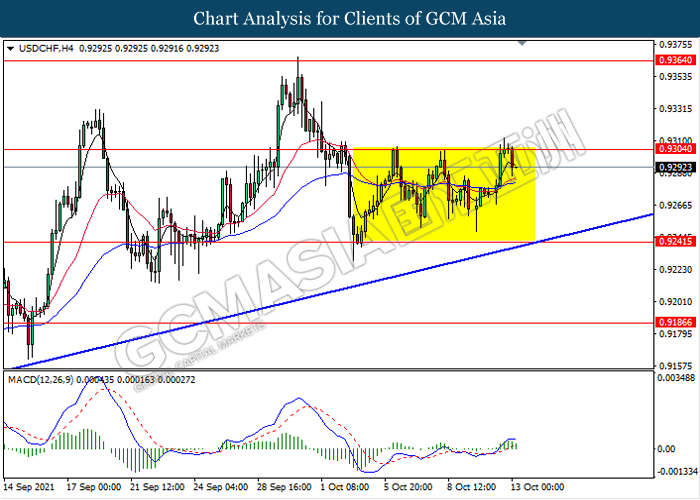Image resolution: width=700 pixels, height=500 pixels.
Task: Select the 0.91866 support price label
Action: pyautogui.click(x=675, y=322)
